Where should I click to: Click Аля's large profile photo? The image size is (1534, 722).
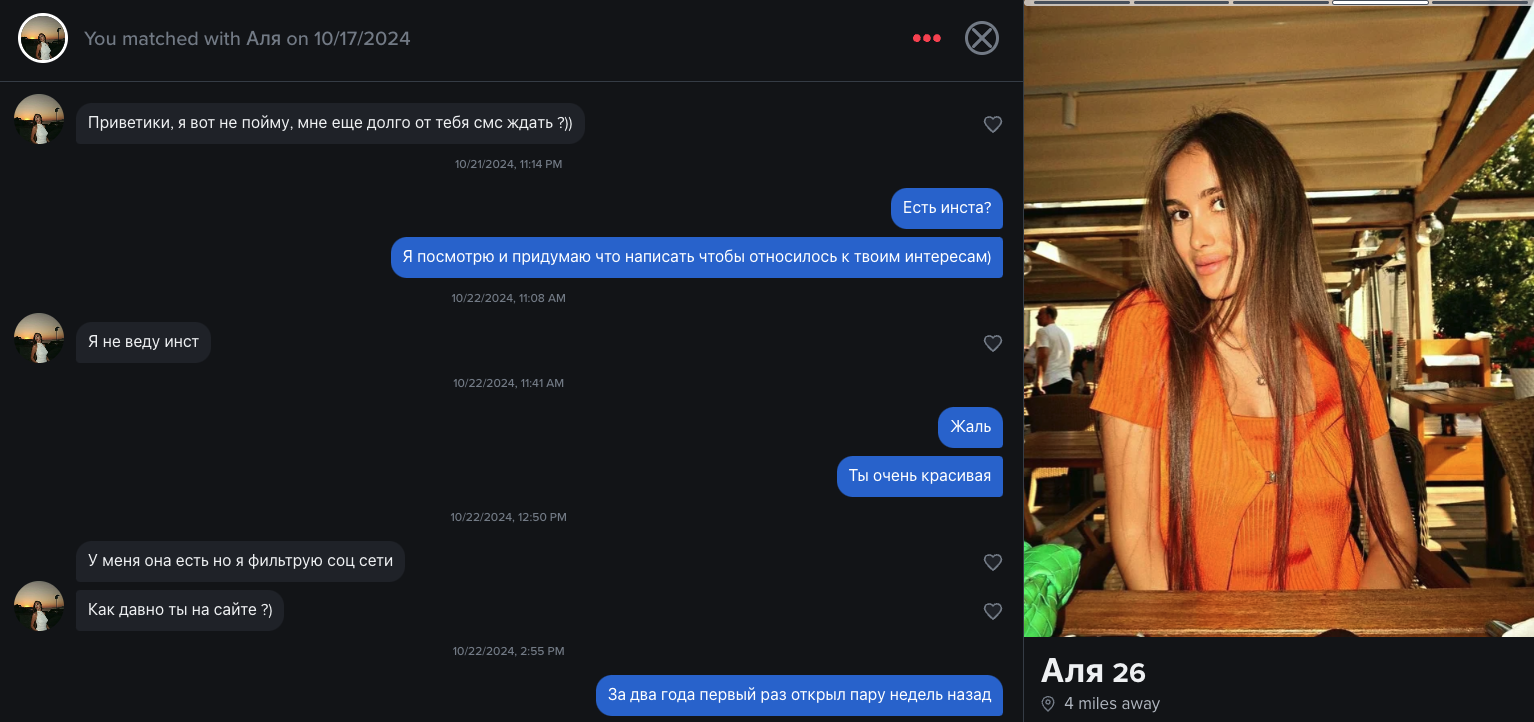pyautogui.click(x=1278, y=320)
